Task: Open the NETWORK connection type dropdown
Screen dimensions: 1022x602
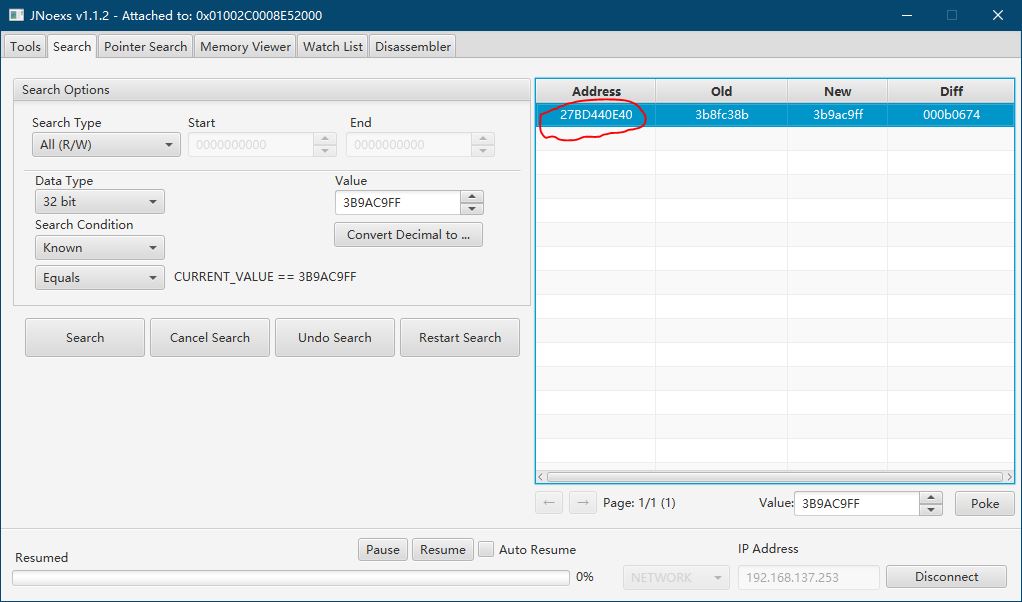Action: tap(676, 577)
